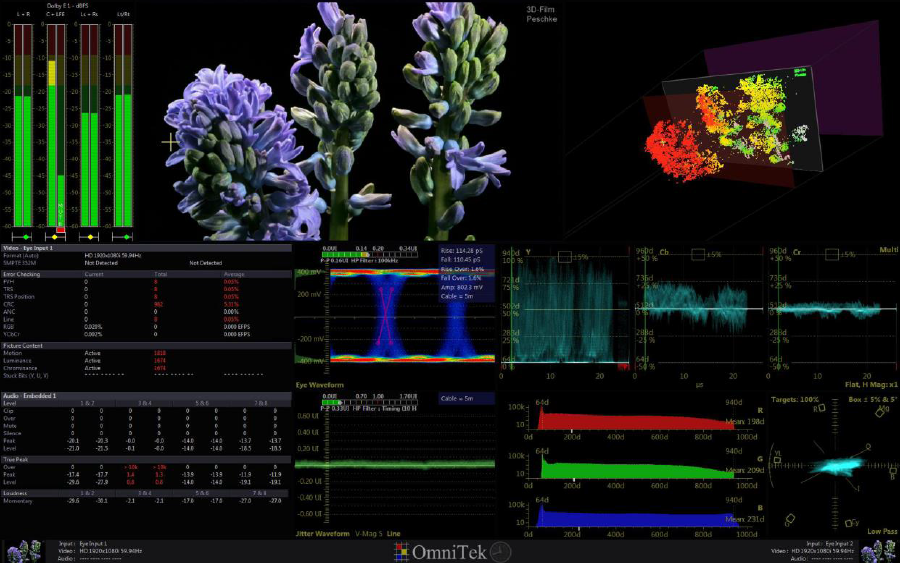Click the Dolby E 1 - dBFS title
900x563 pixels.
68,6
